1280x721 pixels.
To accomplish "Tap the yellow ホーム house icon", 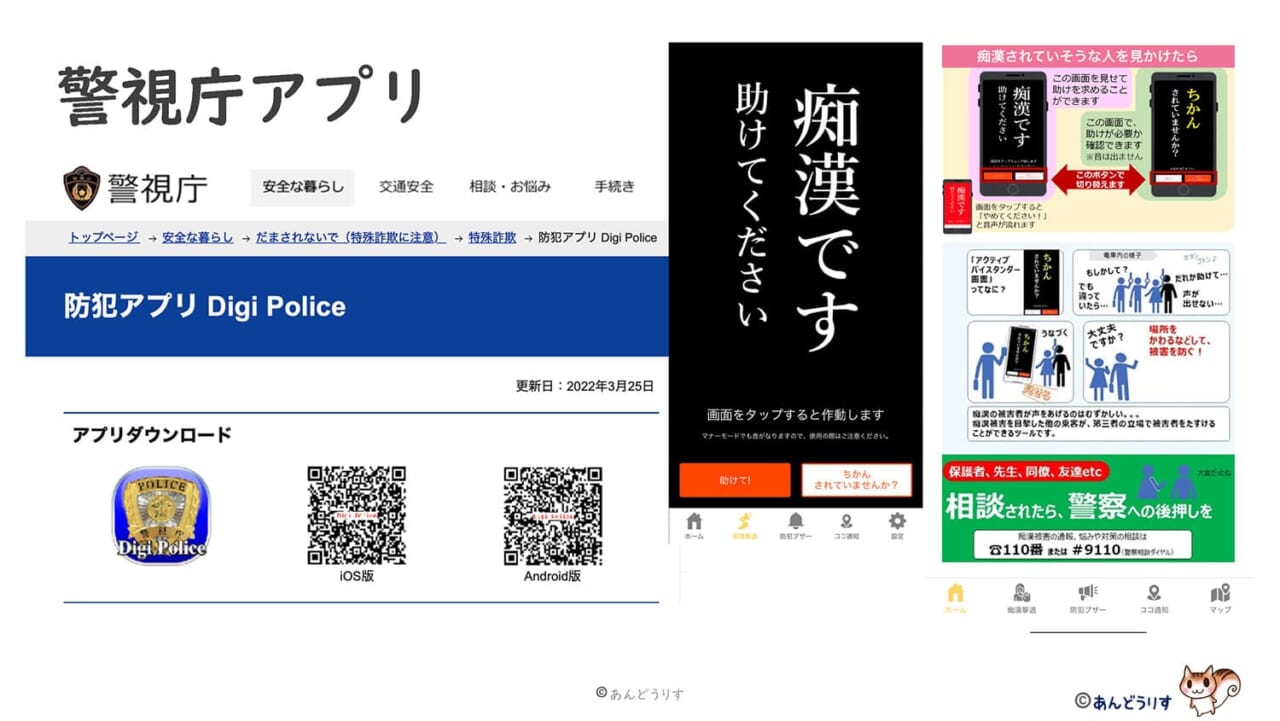I will [x=956, y=595].
